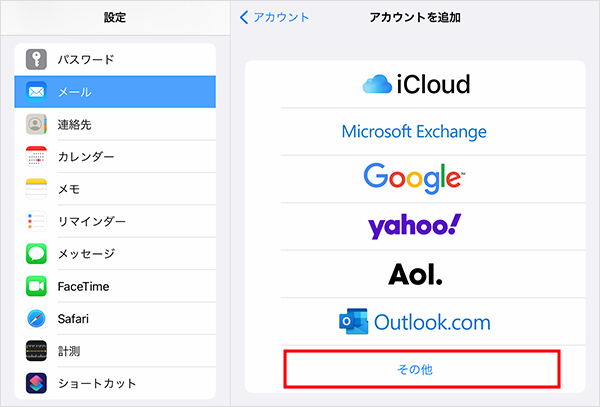
Task: Open the FaceTime settings row
Action: point(120,286)
